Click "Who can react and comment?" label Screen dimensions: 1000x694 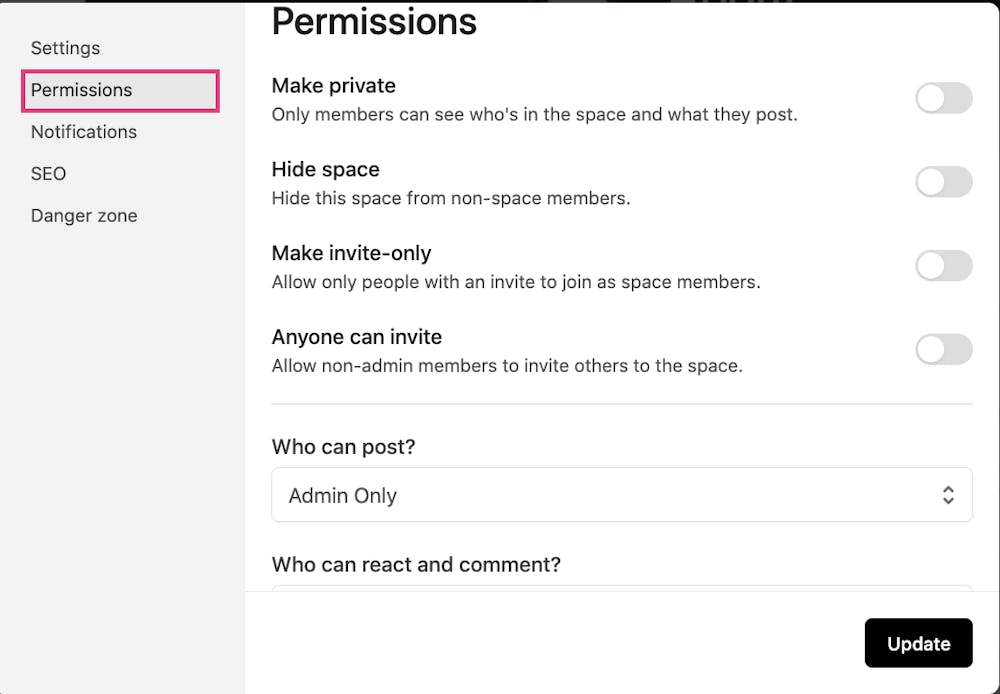pos(416,565)
